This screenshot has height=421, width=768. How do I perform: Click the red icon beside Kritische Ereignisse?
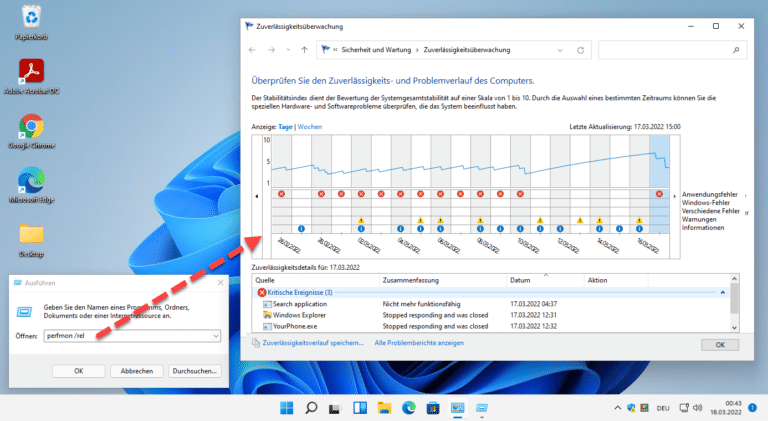pos(262,292)
